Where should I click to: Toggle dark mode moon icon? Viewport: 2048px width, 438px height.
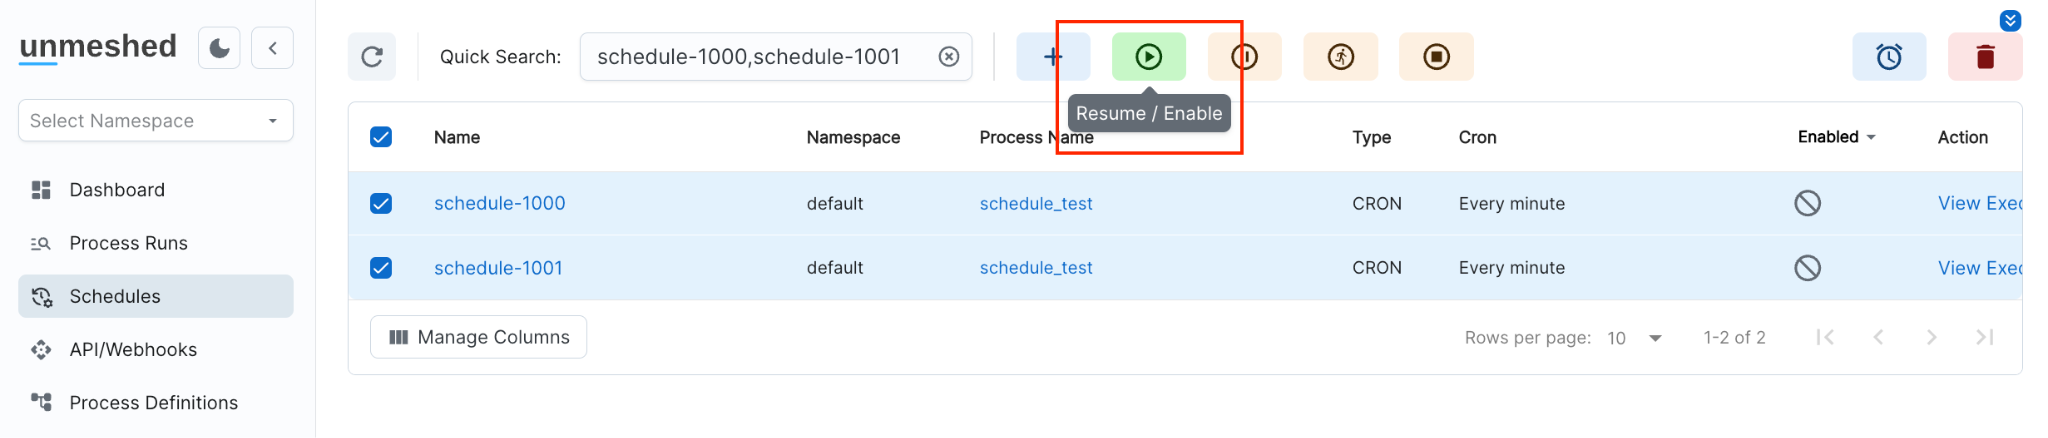pyautogui.click(x=219, y=48)
